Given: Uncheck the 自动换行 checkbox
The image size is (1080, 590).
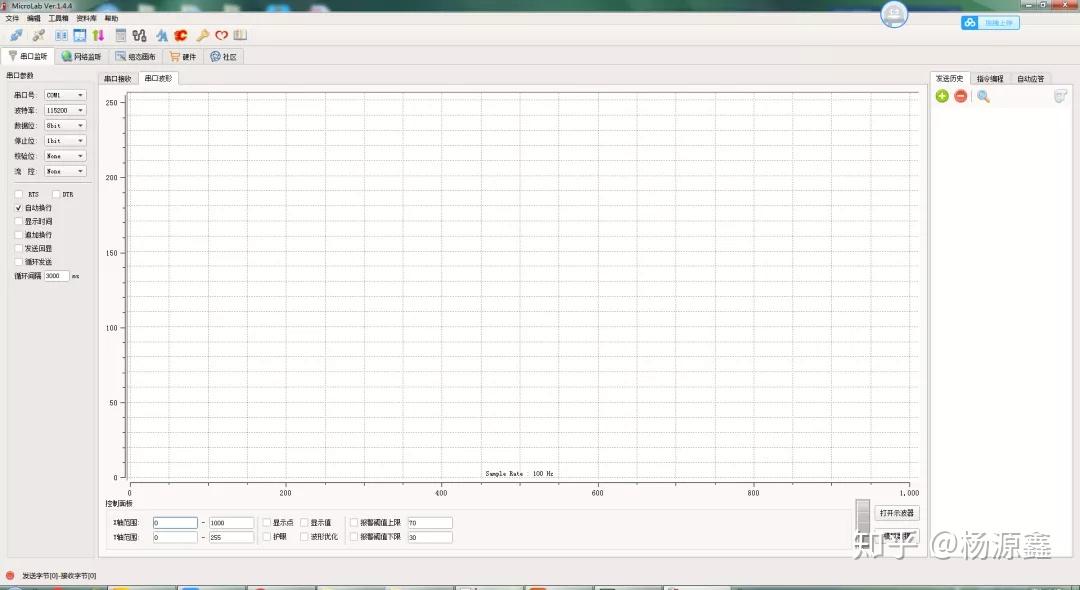Looking at the screenshot, I should point(19,208).
